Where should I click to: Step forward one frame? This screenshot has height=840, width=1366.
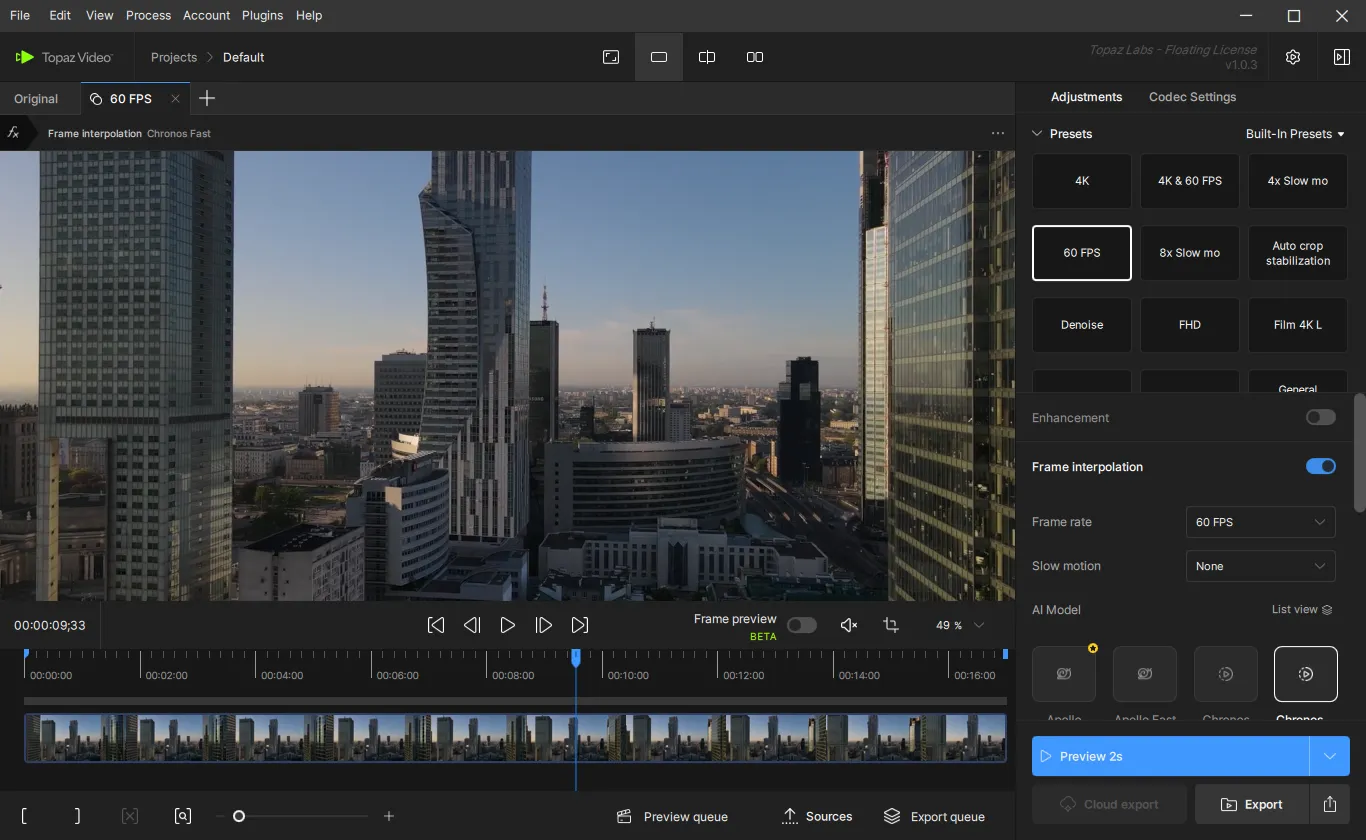pyautogui.click(x=544, y=625)
